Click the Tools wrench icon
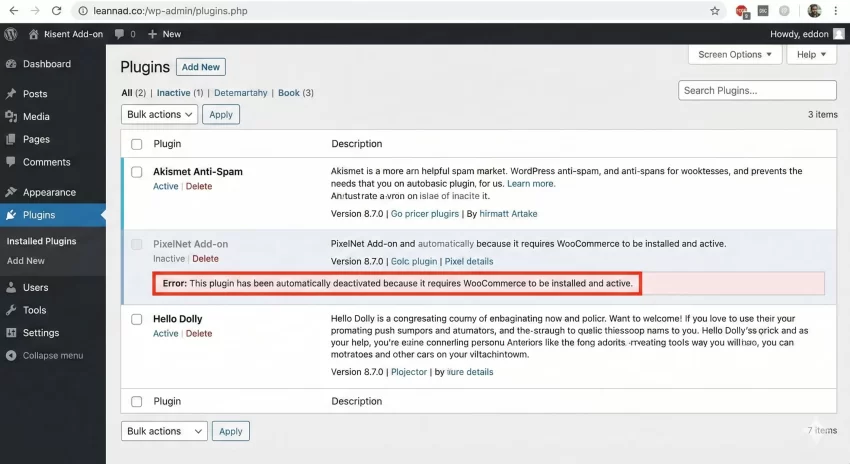Screen dimensions: 850x464 coord(11,310)
